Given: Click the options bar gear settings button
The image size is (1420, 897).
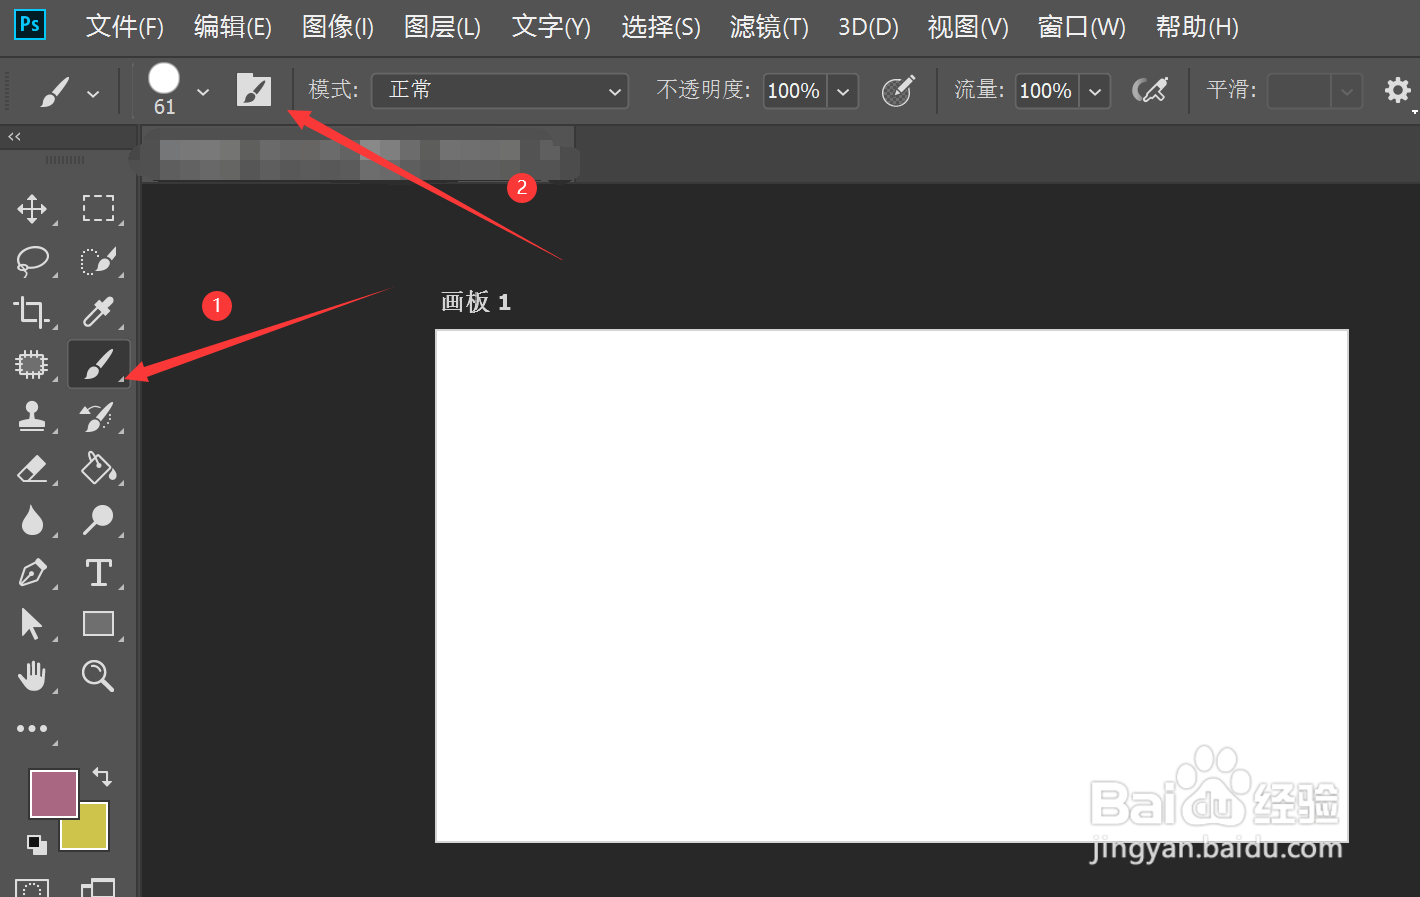Looking at the screenshot, I should tap(1396, 89).
